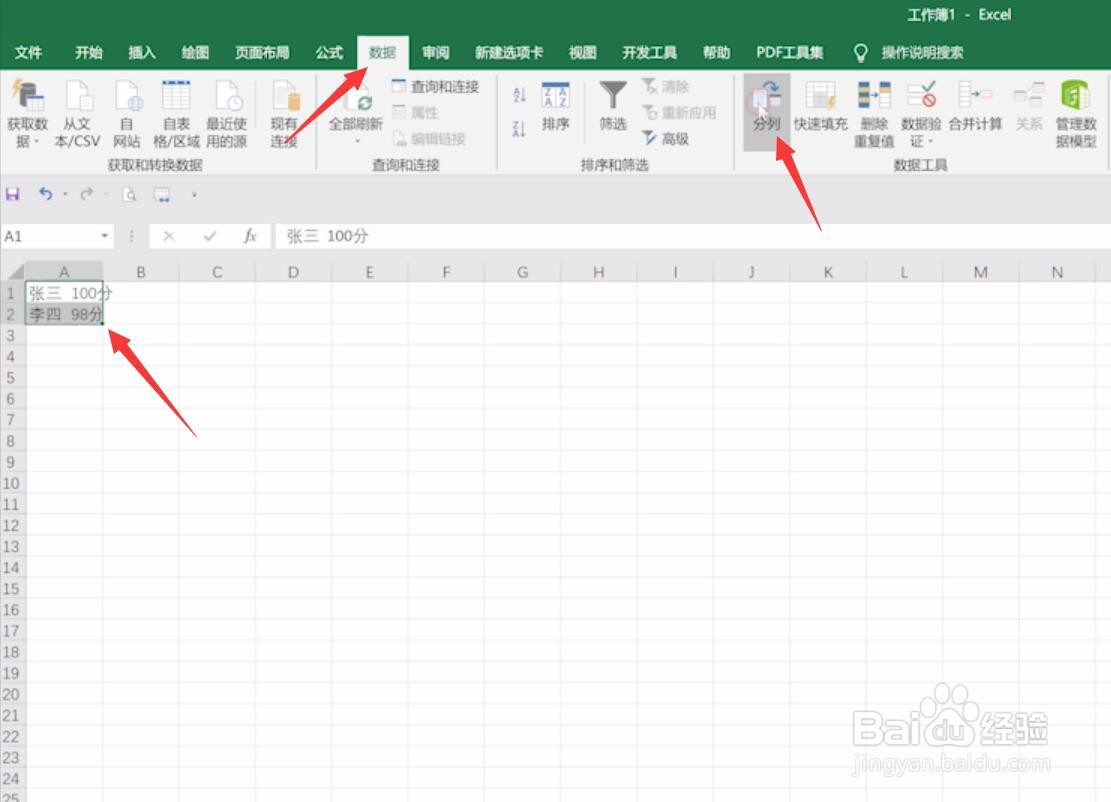
Task: Sort ascending with the A-Z icon
Action: [x=519, y=95]
